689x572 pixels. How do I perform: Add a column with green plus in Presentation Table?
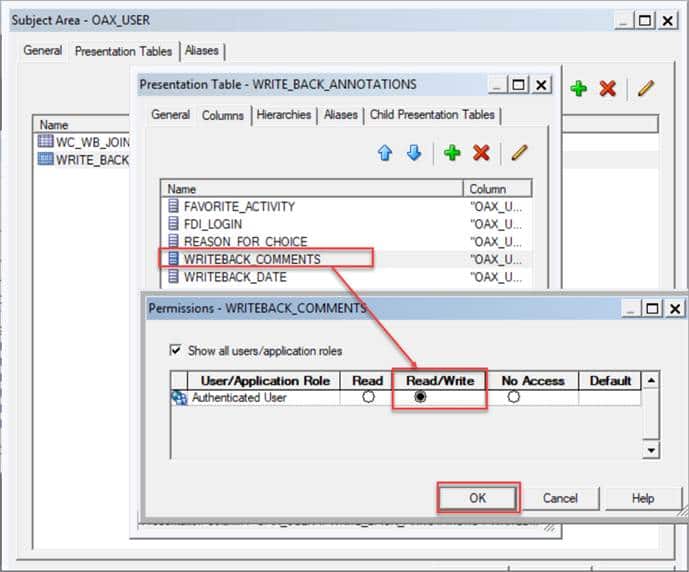[452, 153]
